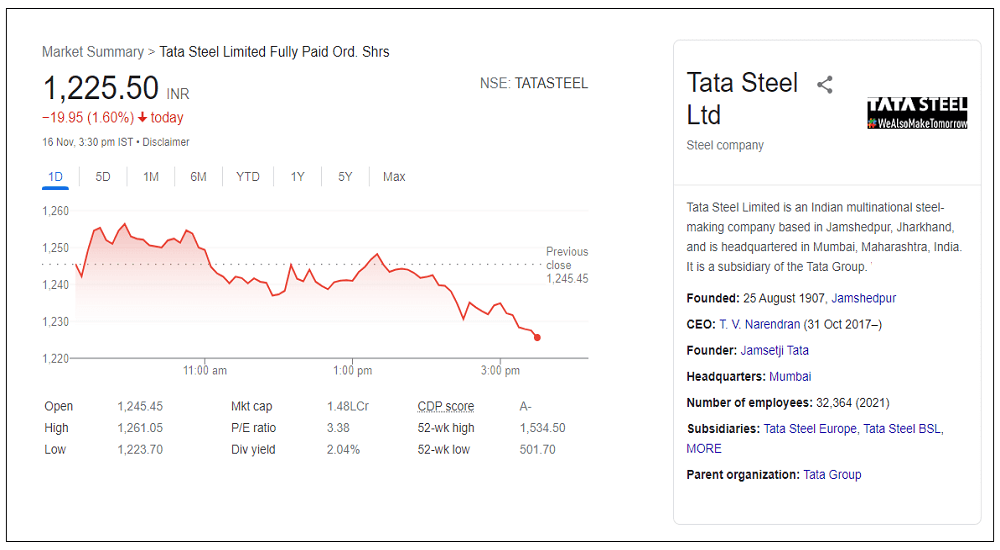Click the 11:00 am chart axis label
Image resolution: width=1000 pixels, height=550 pixels.
point(205,371)
